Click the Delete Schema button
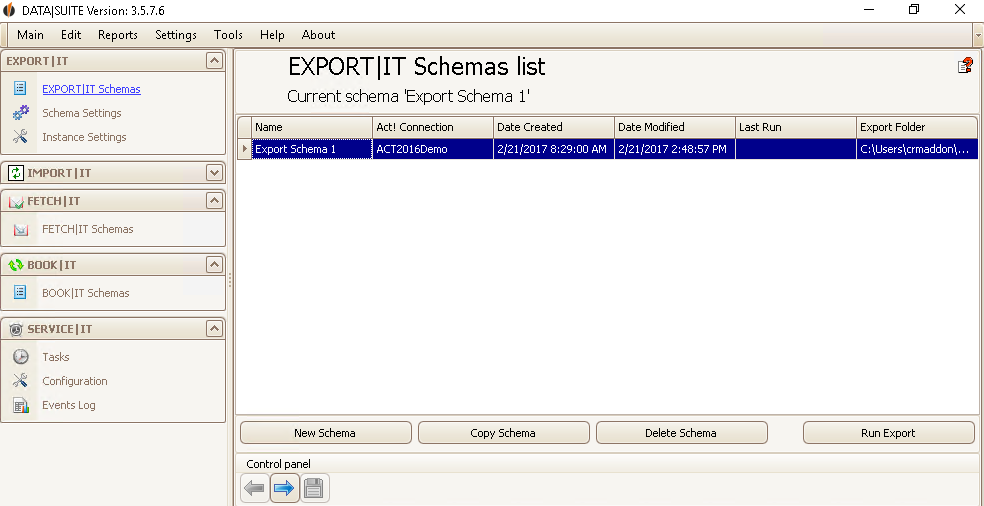984x506 pixels. (682, 433)
